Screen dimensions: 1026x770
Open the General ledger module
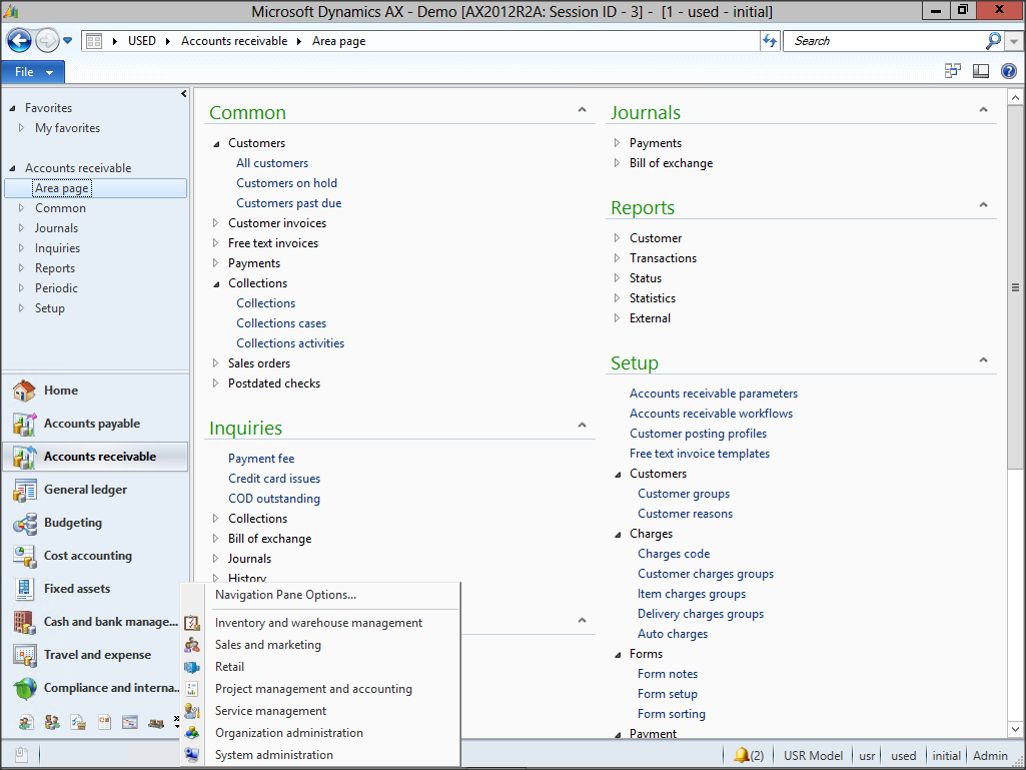[x=85, y=490]
